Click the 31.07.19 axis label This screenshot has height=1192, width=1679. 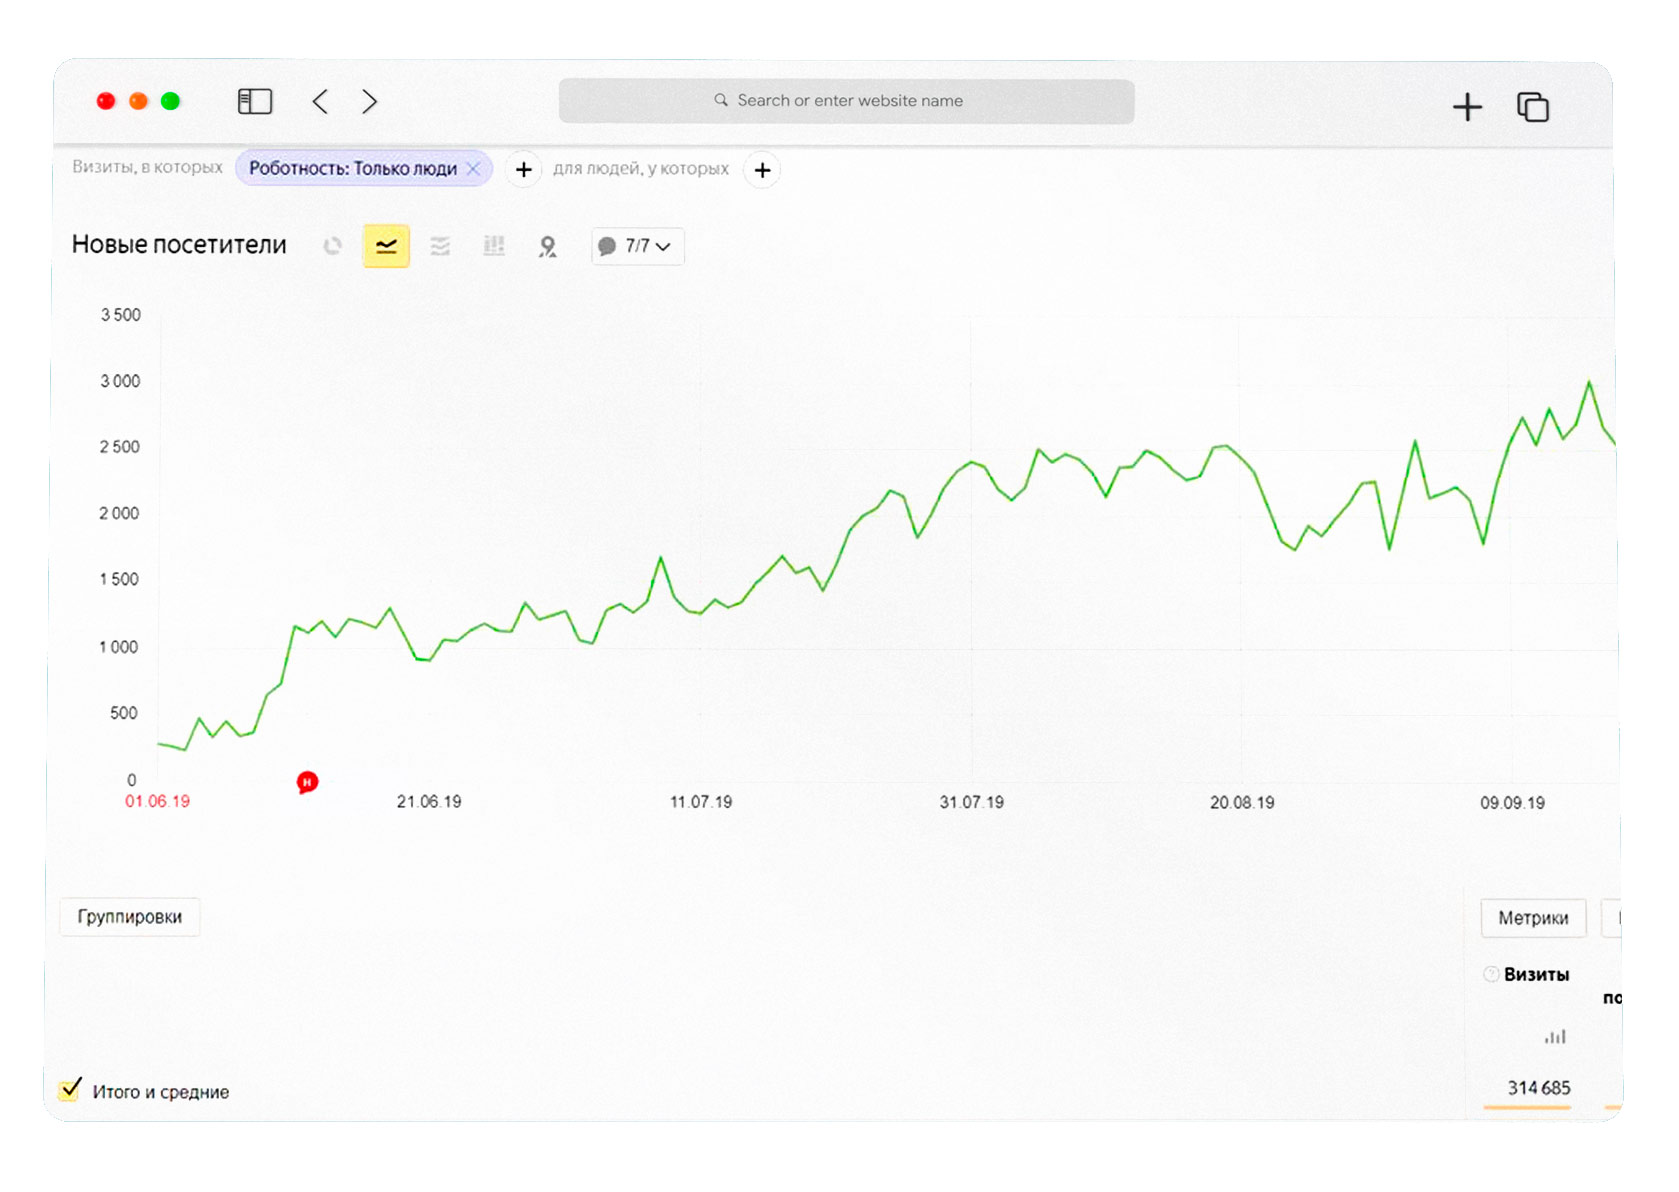pos(971,802)
